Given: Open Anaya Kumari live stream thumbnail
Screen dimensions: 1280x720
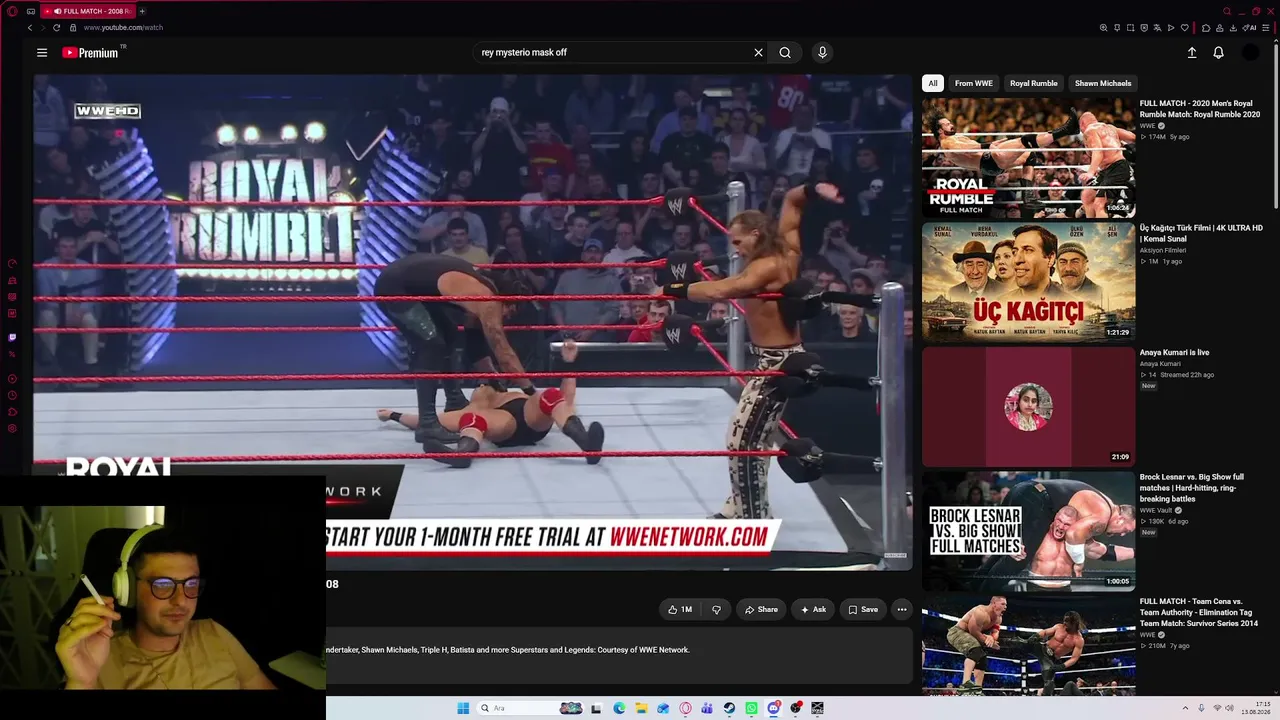Looking at the screenshot, I should [1028, 407].
